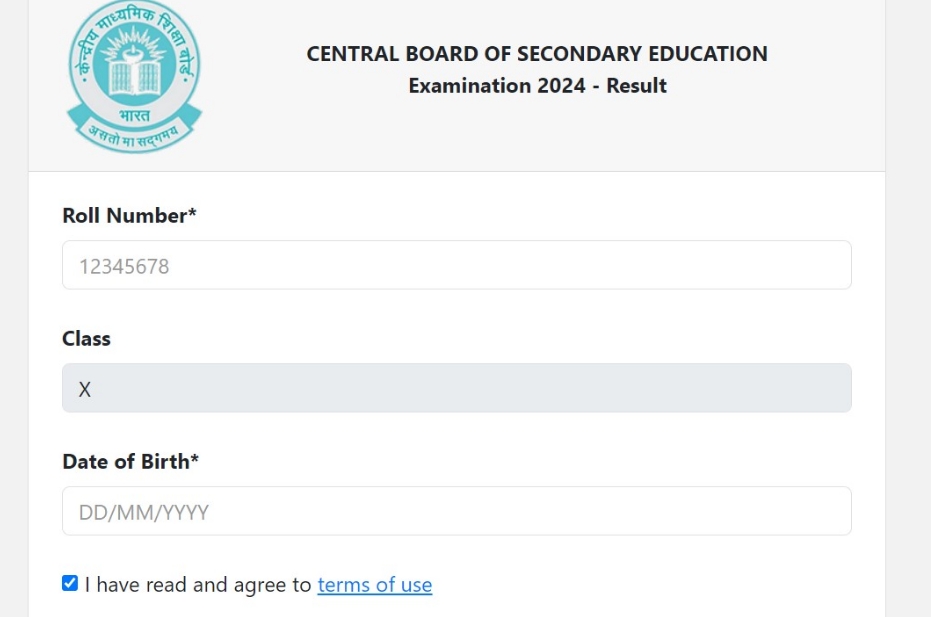The width and height of the screenshot is (936, 617).
Task: Focus the Roll Number input field
Action: click(457, 265)
